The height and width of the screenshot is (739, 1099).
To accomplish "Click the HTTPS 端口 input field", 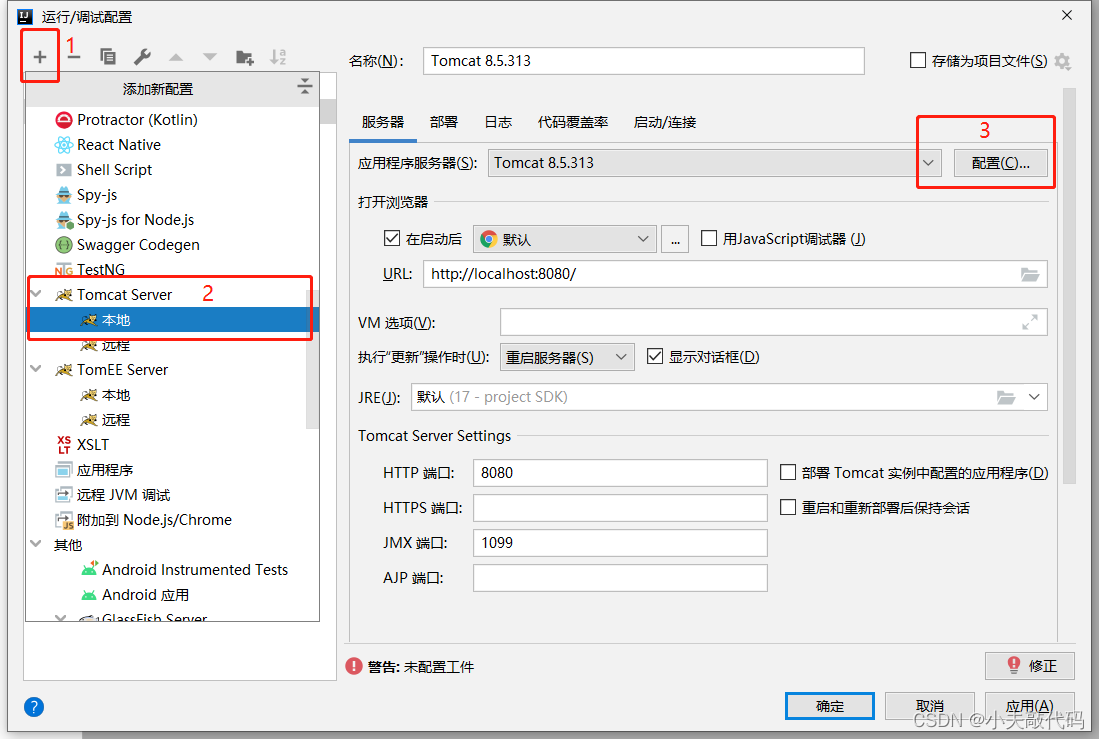I will point(620,508).
